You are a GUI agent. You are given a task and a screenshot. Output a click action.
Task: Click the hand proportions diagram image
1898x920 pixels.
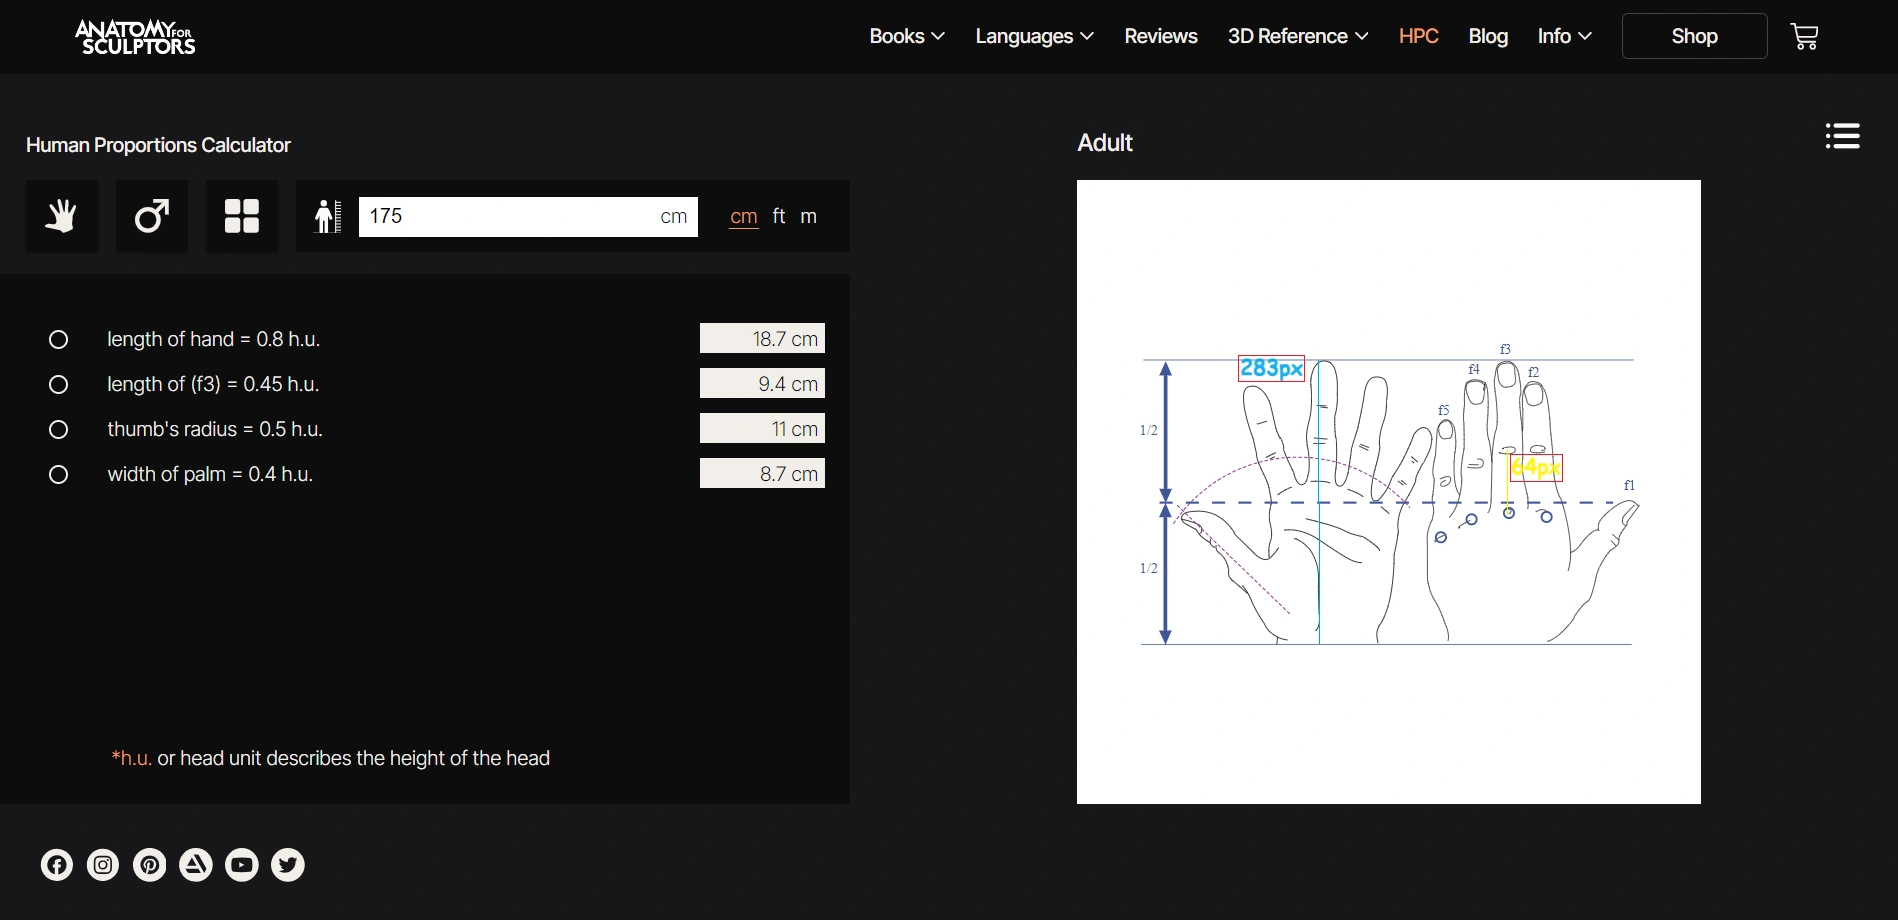point(1389,492)
